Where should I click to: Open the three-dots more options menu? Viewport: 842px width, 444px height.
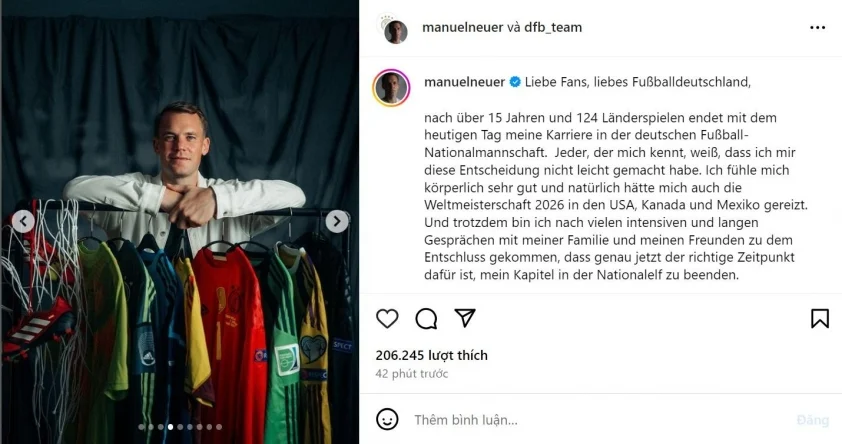click(818, 27)
